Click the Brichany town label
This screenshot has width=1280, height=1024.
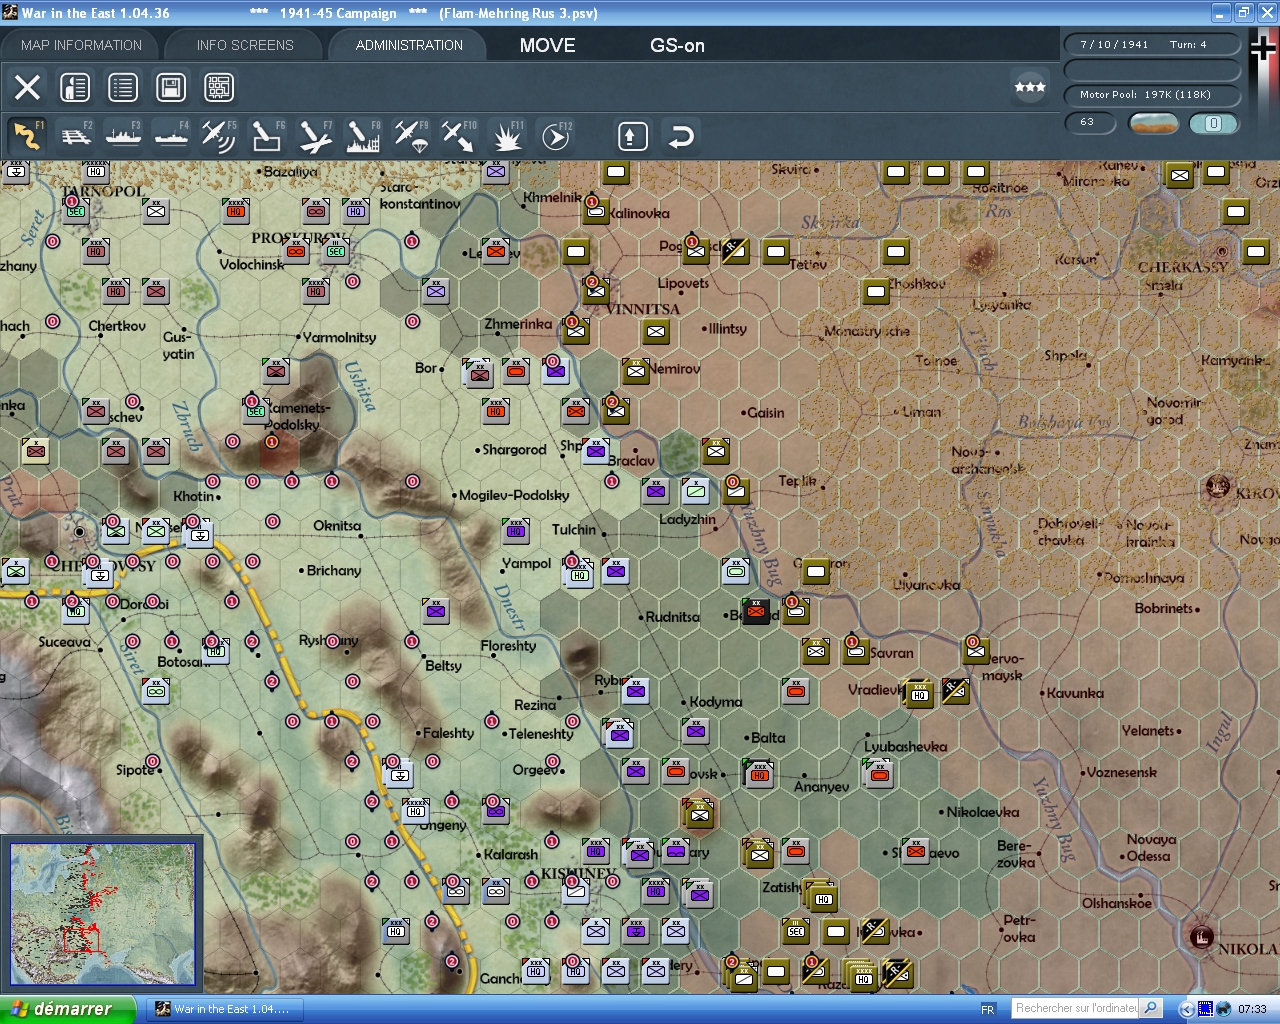334,571
